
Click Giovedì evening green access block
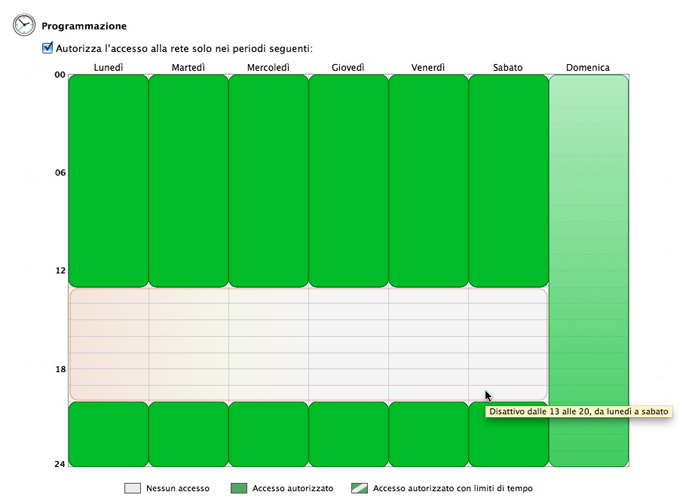(x=348, y=434)
